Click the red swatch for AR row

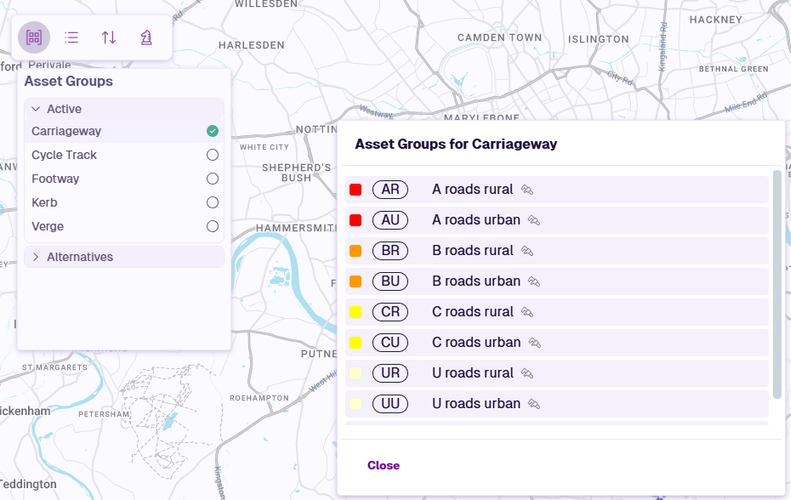pyautogui.click(x=356, y=190)
